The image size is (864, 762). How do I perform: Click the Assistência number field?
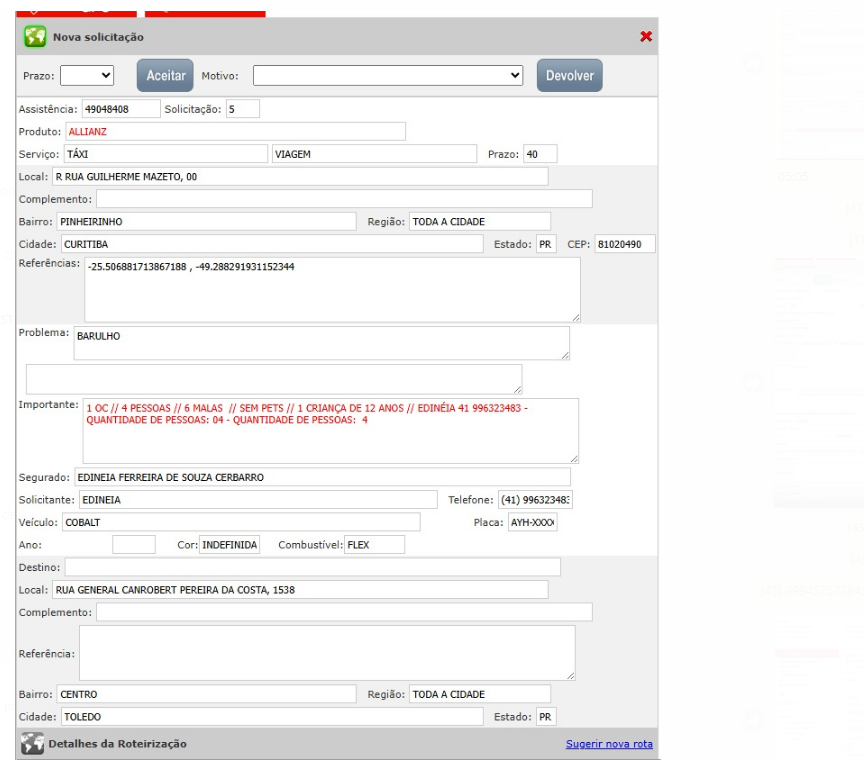[x=119, y=108]
